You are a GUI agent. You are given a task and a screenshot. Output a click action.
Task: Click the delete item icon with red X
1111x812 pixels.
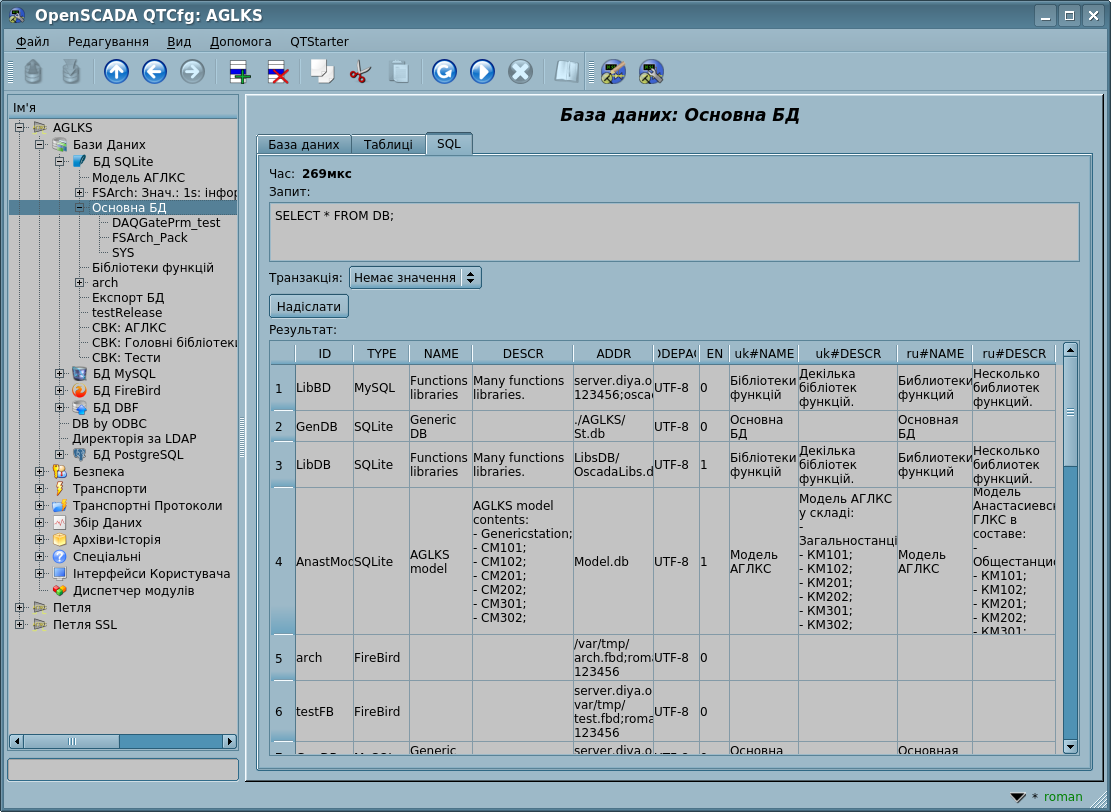coord(277,71)
